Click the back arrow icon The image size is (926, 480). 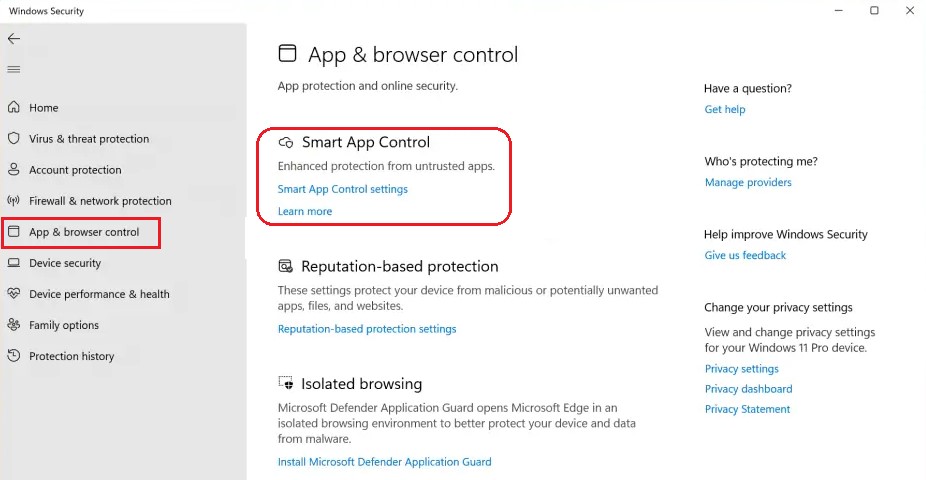pos(13,39)
